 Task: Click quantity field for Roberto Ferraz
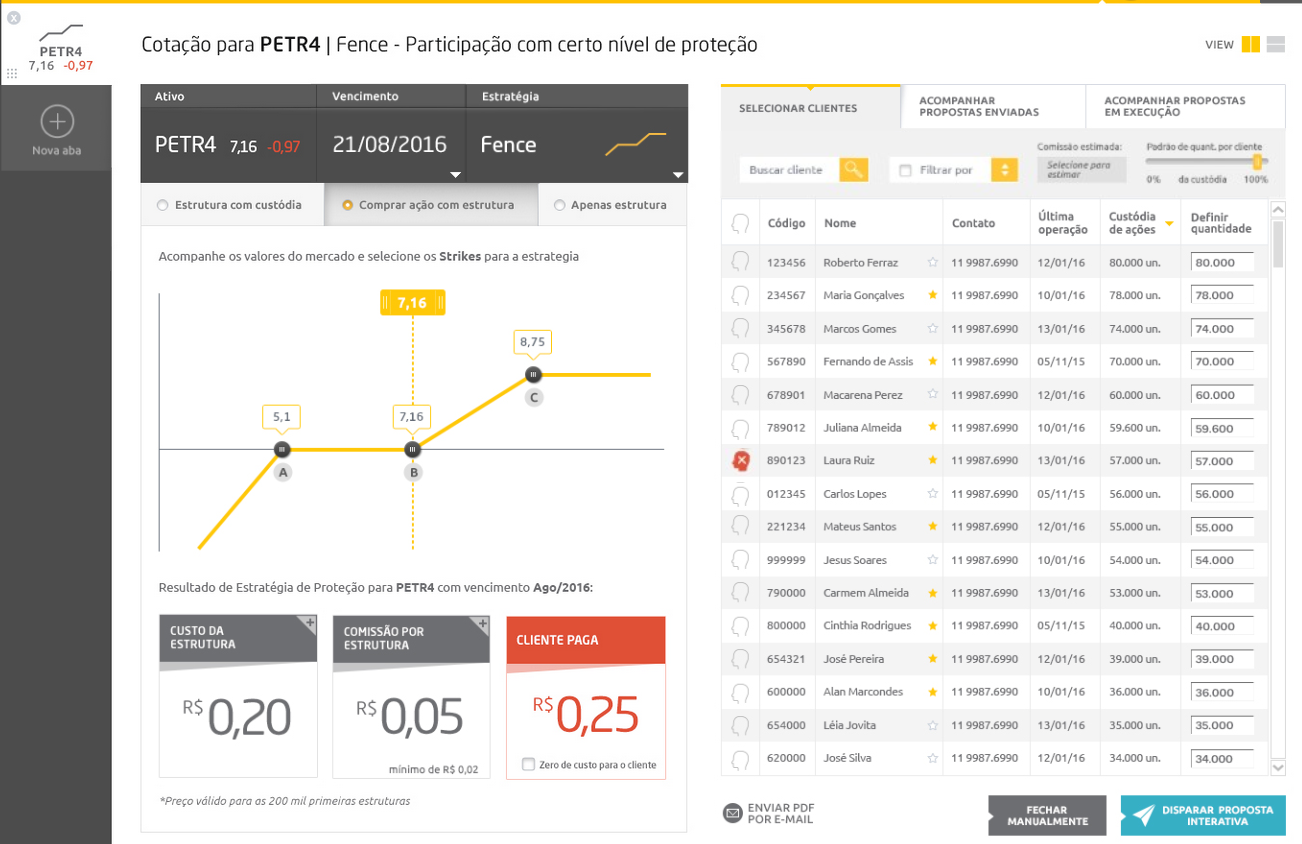1222,263
